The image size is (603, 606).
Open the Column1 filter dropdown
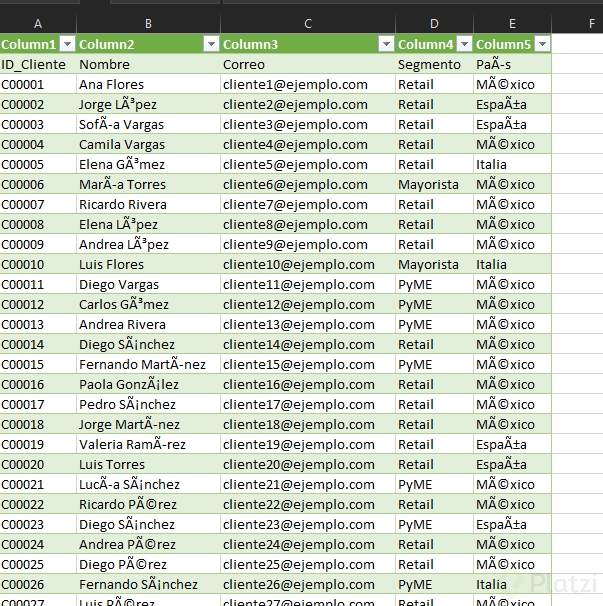[x=68, y=44]
